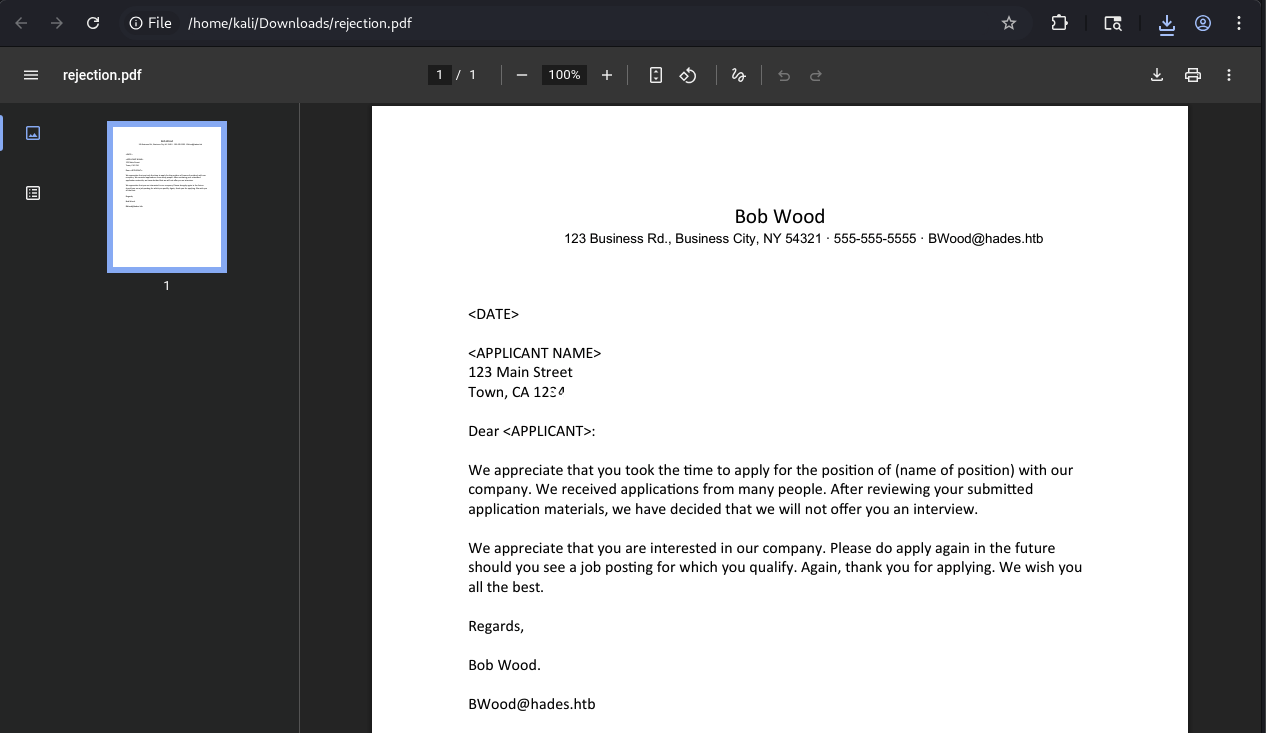Image resolution: width=1266 pixels, height=733 pixels.
Task: Open the draw annotation tool
Action: (x=738, y=74)
